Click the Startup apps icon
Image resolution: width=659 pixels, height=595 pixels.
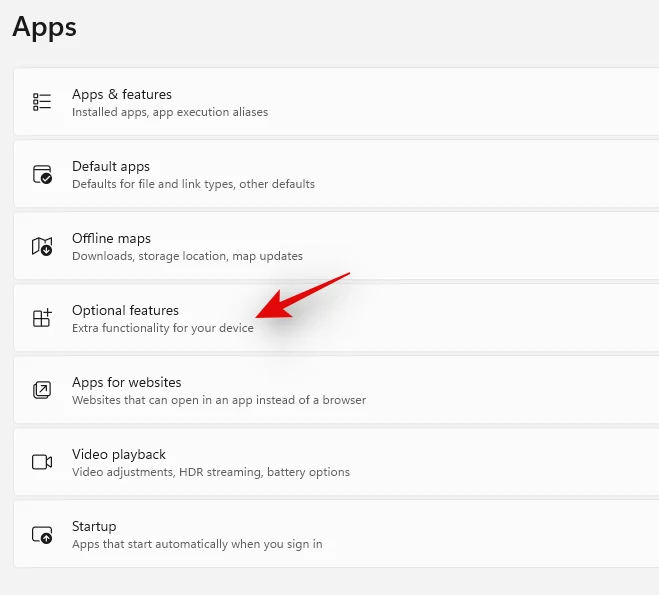42,534
